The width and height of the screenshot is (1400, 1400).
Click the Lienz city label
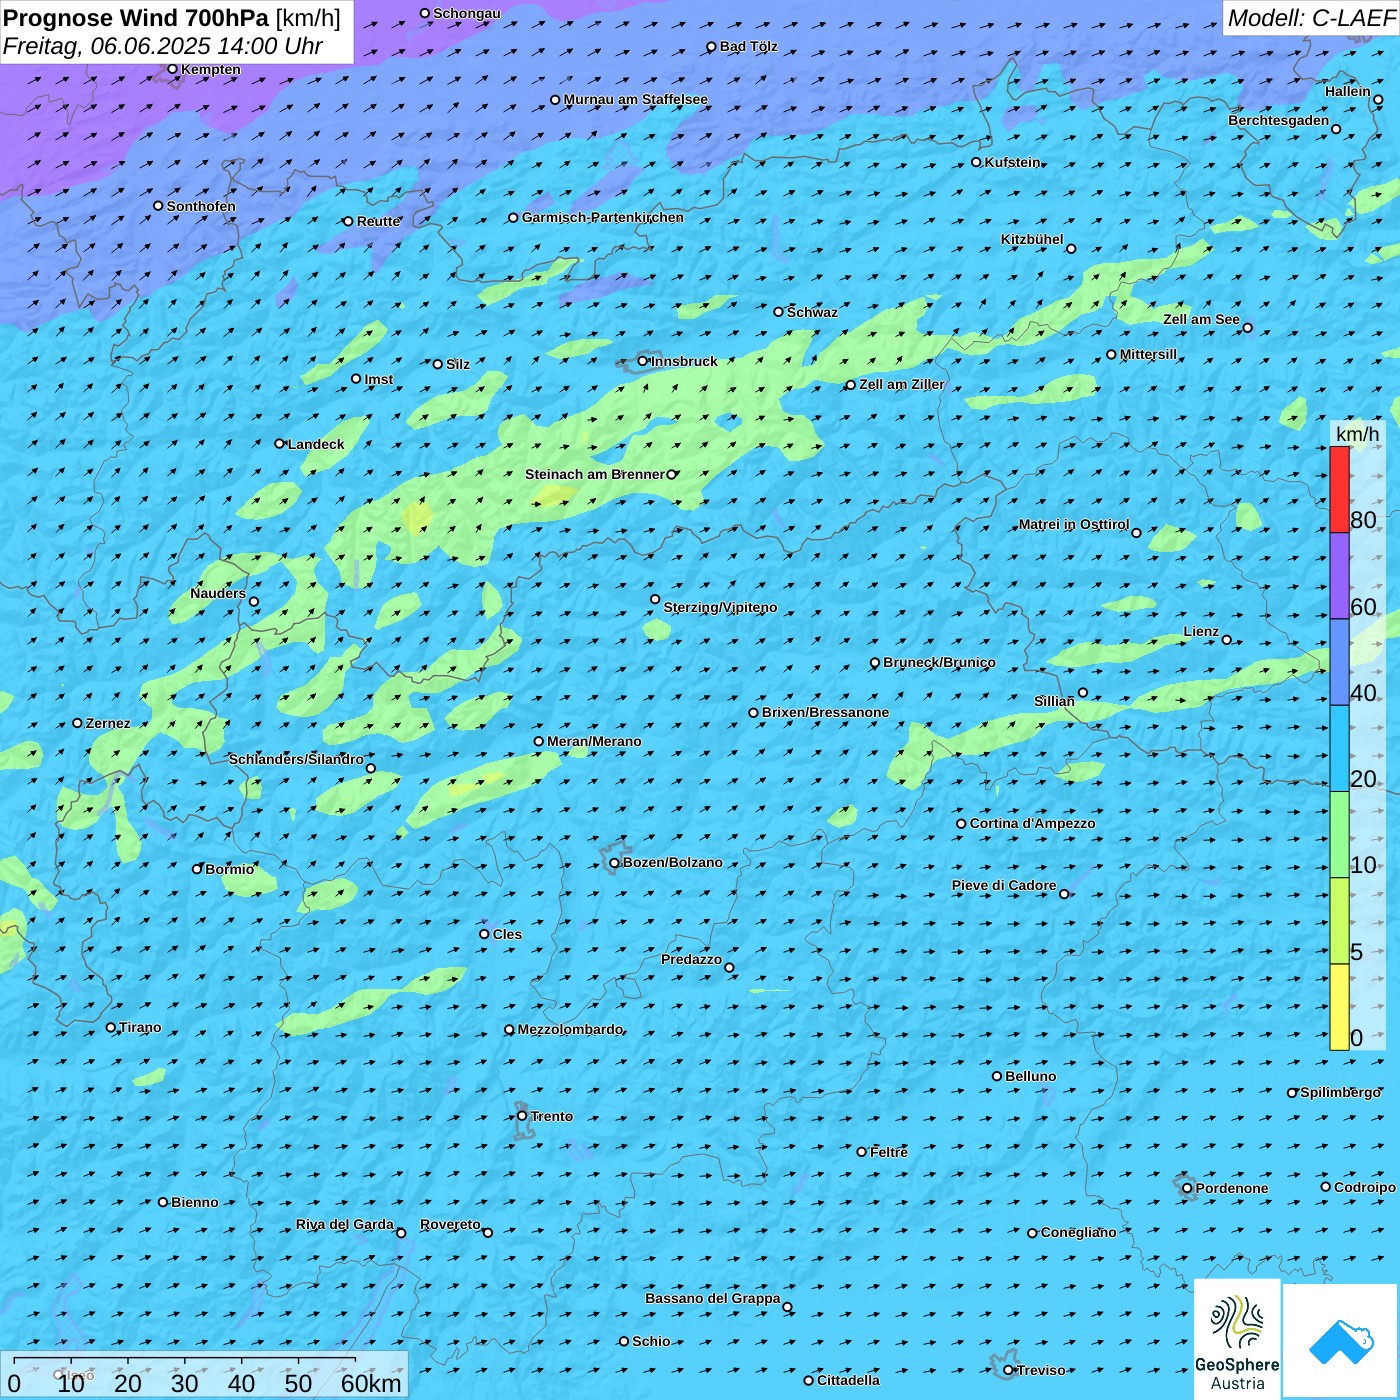tap(1201, 631)
